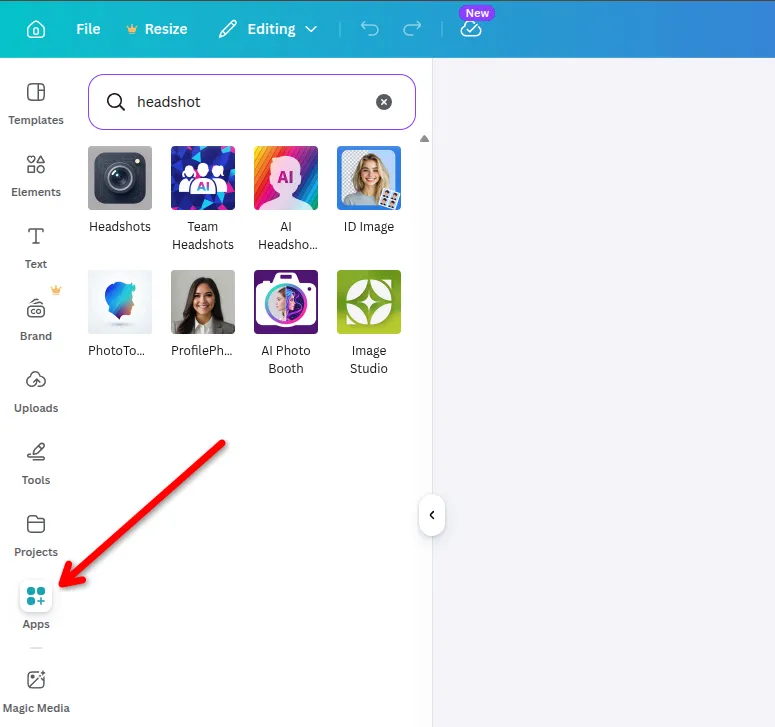Go to Canva home via house icon

(x=36, y=29)
